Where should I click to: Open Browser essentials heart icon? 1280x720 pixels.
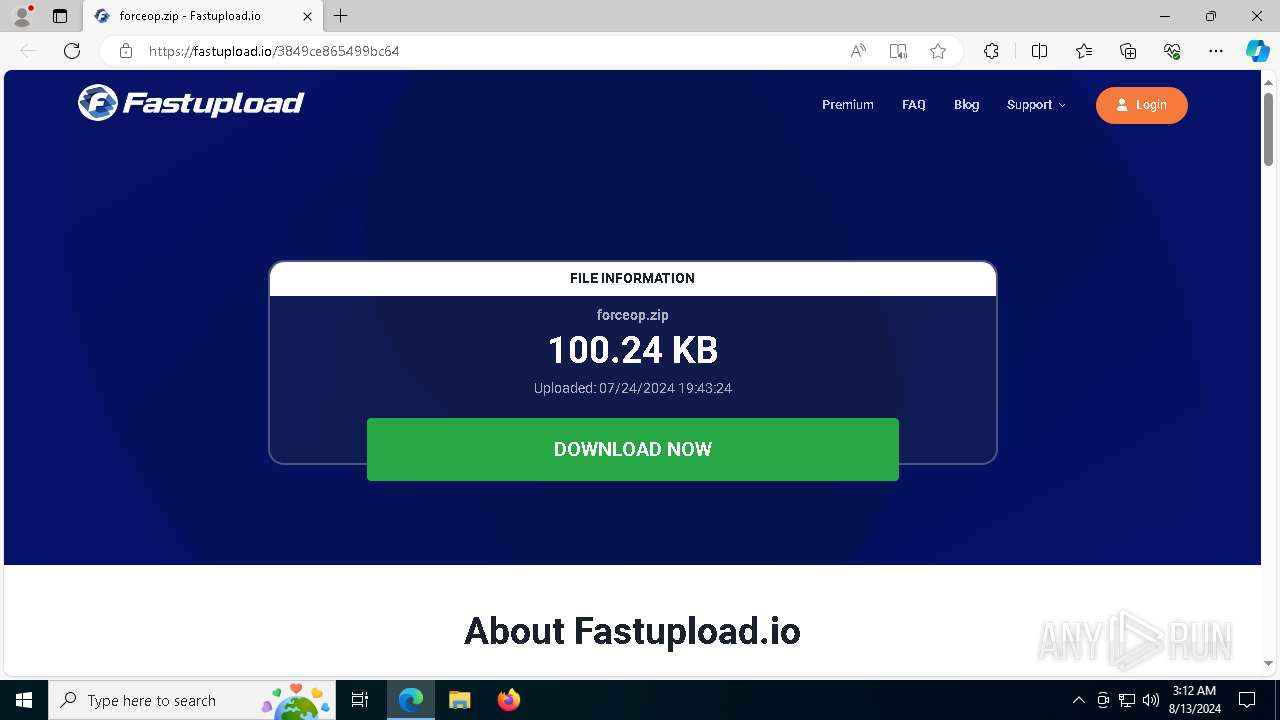[1172, 51]
